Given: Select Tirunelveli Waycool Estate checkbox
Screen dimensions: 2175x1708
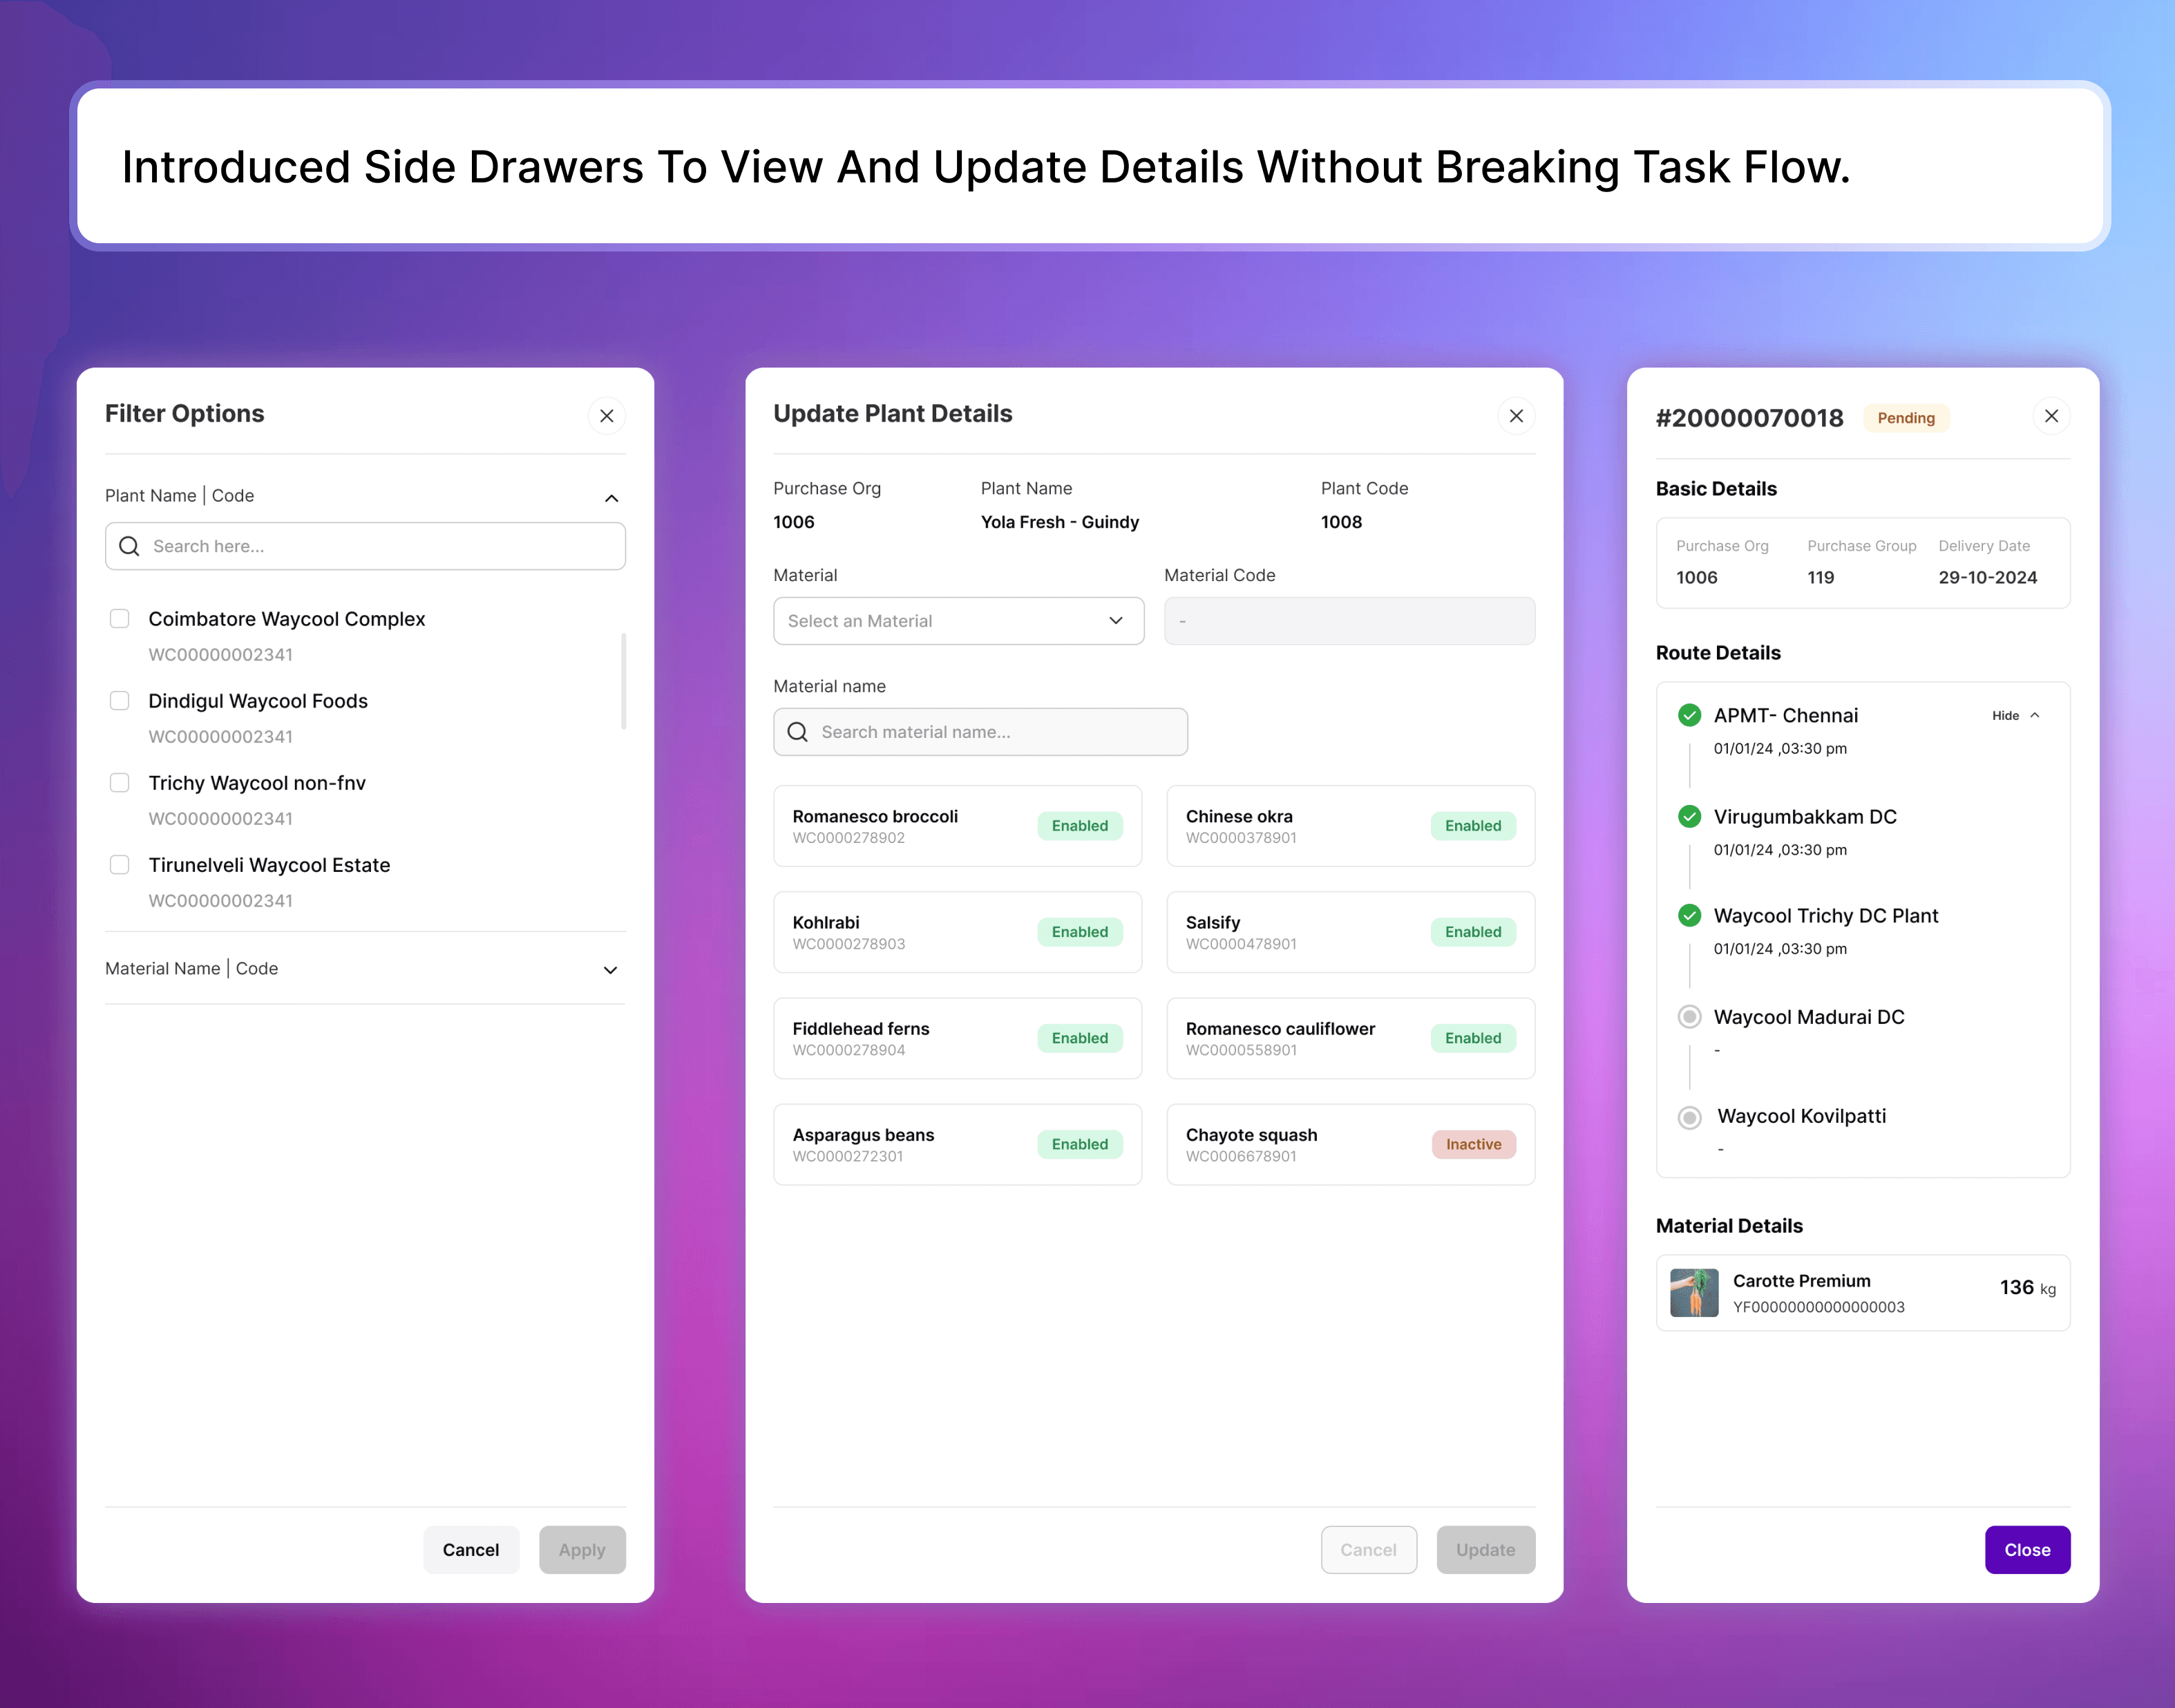Looking at the screenshot, I should (119, 865).
